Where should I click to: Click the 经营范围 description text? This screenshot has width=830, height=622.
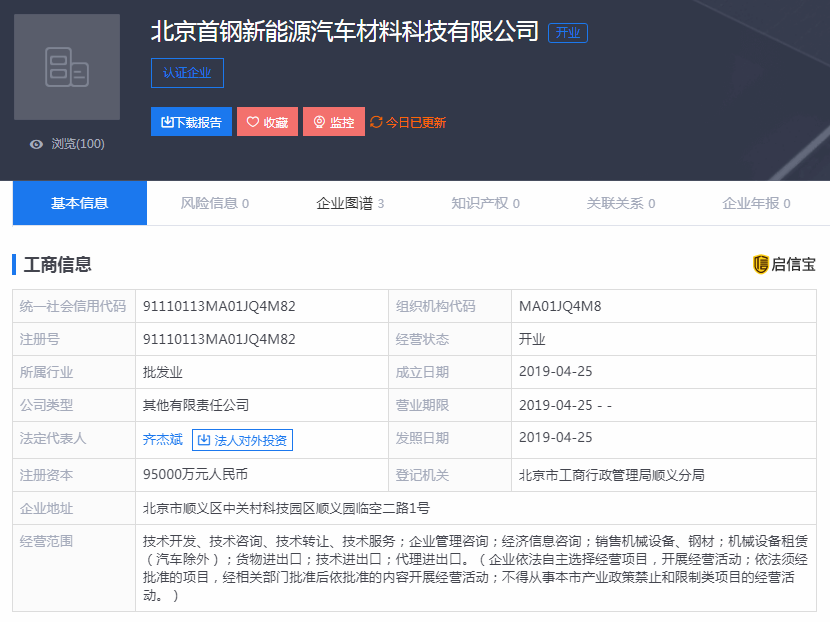tap(475, 568)
